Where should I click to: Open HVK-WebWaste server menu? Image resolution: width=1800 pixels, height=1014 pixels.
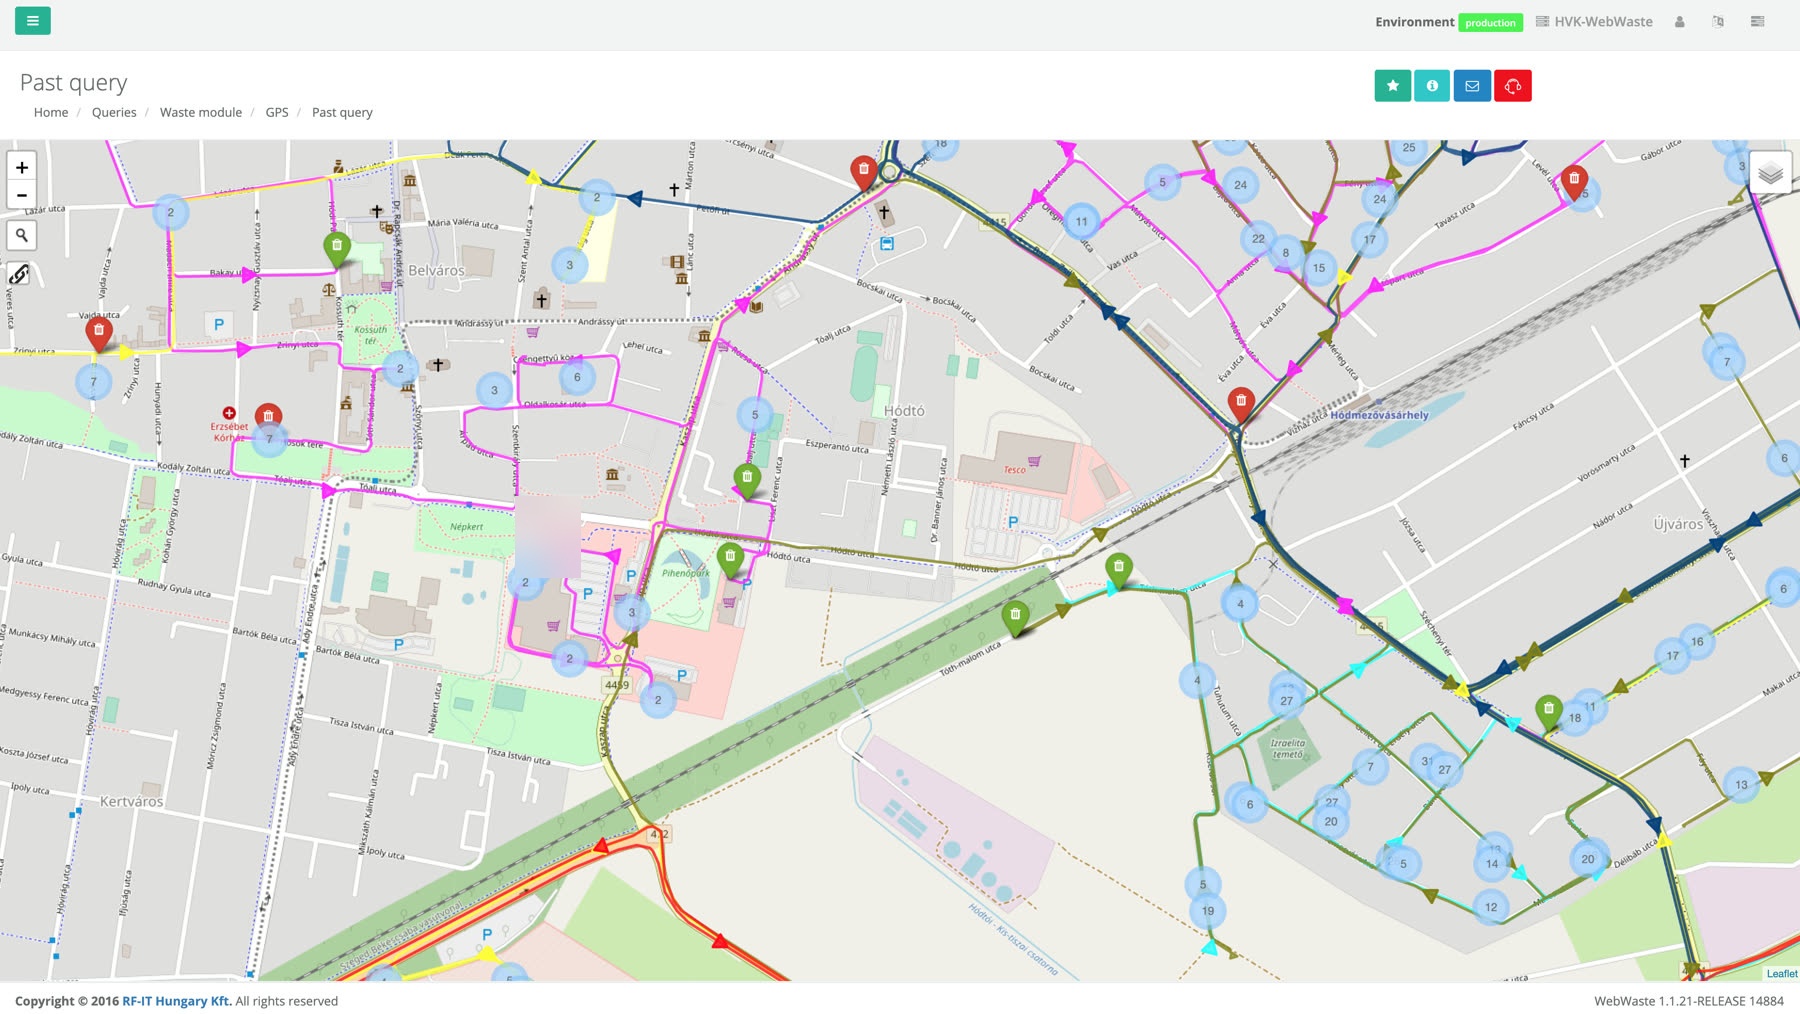[x=1594, y=22]
